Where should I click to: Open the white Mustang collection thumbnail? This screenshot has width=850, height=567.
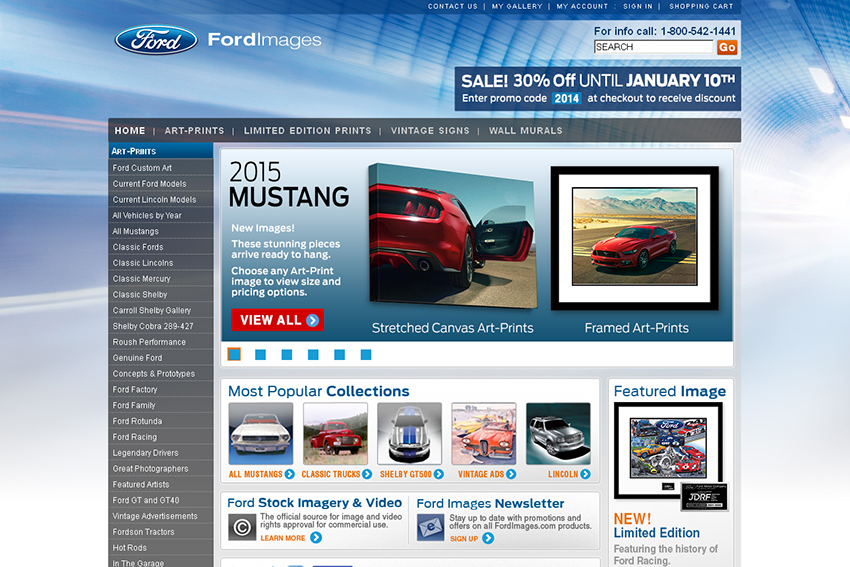[261, 434]
